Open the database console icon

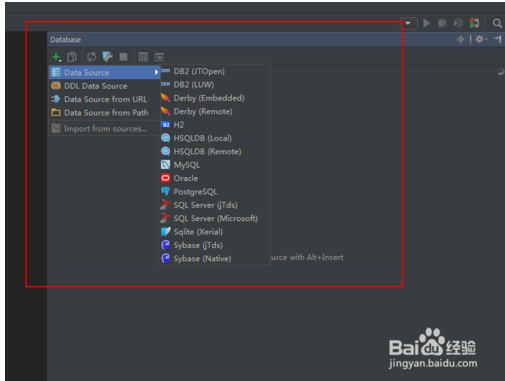159,57
